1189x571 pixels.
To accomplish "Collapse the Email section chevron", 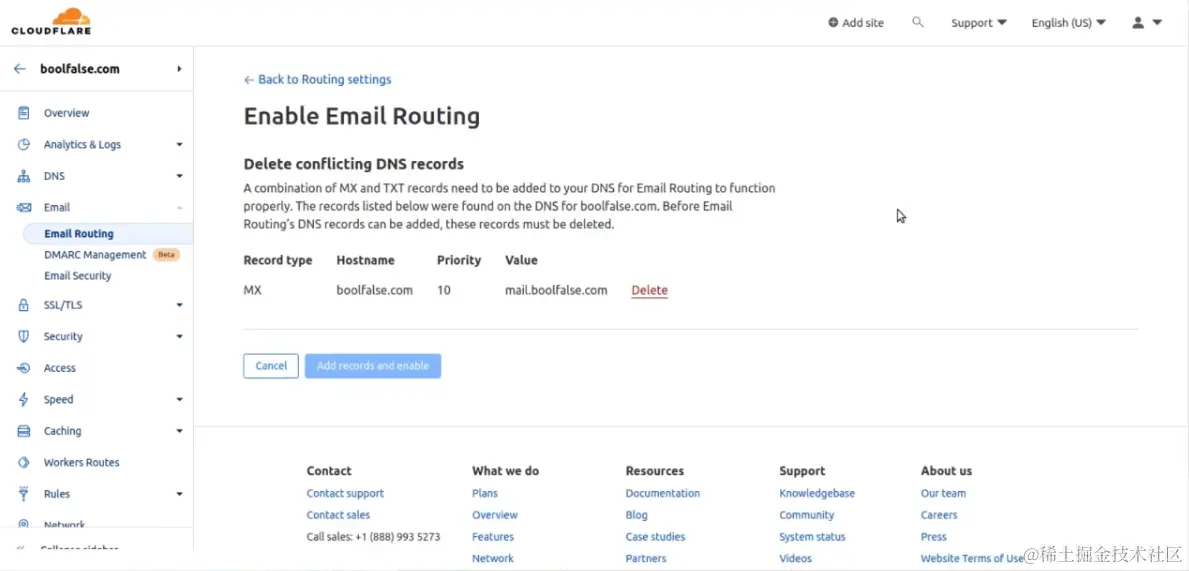I will click(180, 207).
